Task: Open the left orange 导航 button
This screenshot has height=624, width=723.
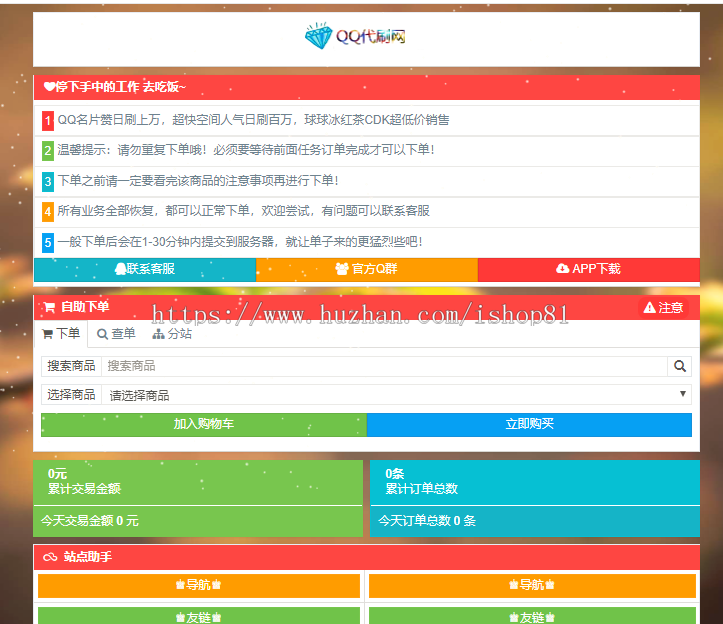Action: click(x=199, y=585)
